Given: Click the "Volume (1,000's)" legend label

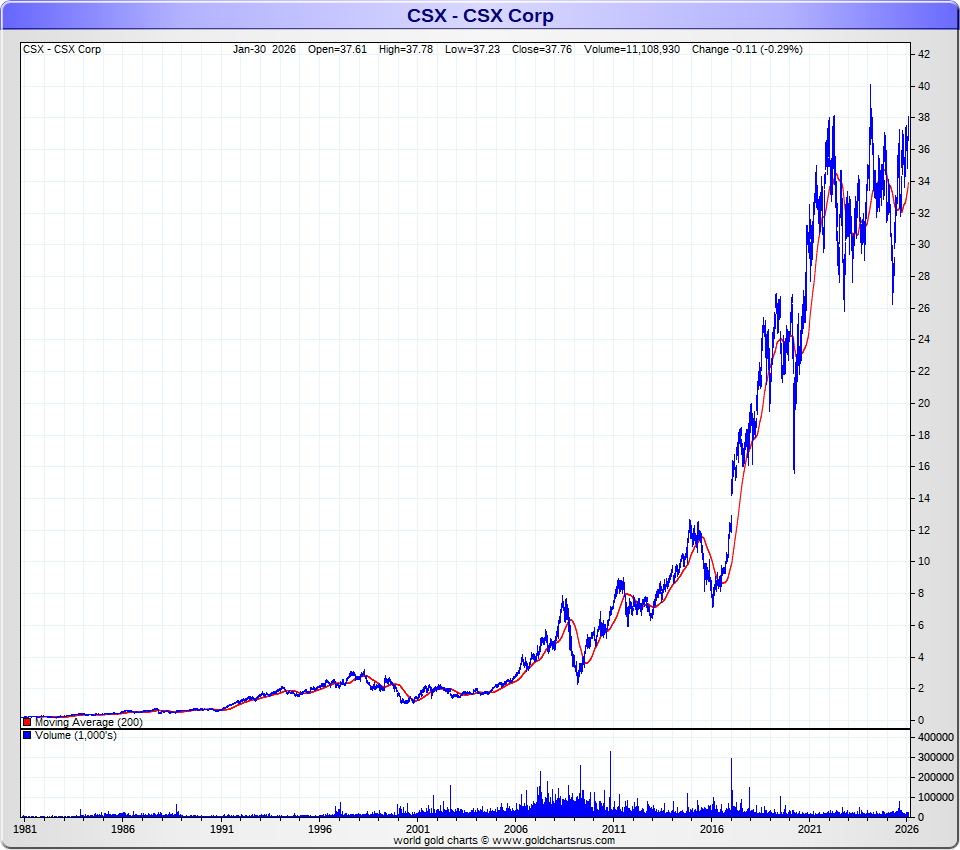Looking at the screenshot, I should 76,735.
